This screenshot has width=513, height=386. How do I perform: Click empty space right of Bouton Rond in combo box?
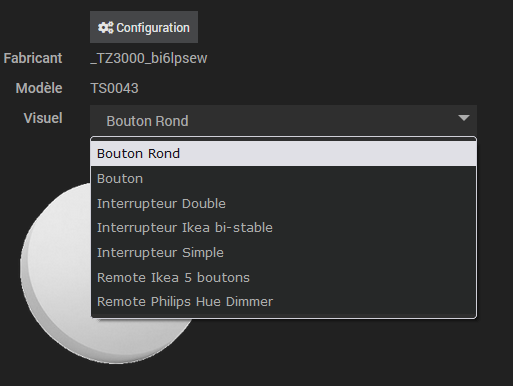320,121
